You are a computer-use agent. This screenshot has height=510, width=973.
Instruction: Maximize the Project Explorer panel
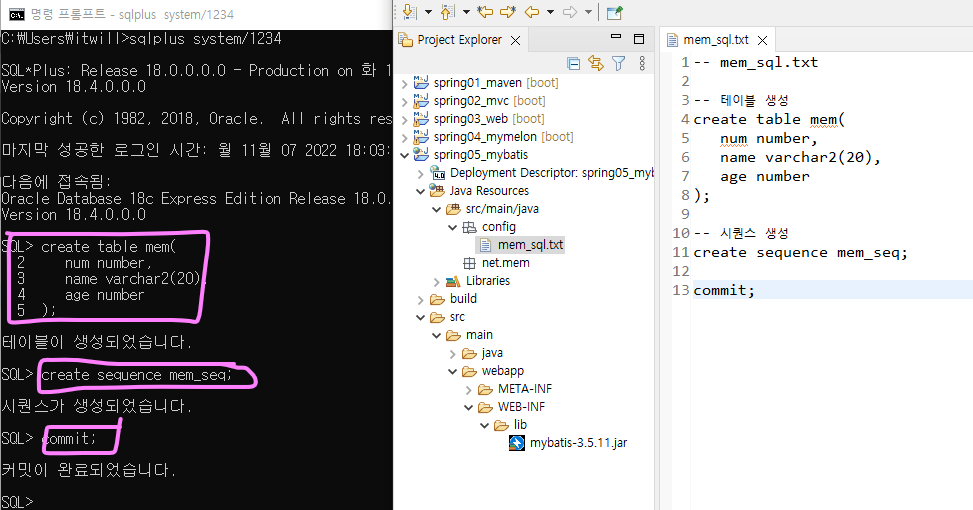(639, 39)
